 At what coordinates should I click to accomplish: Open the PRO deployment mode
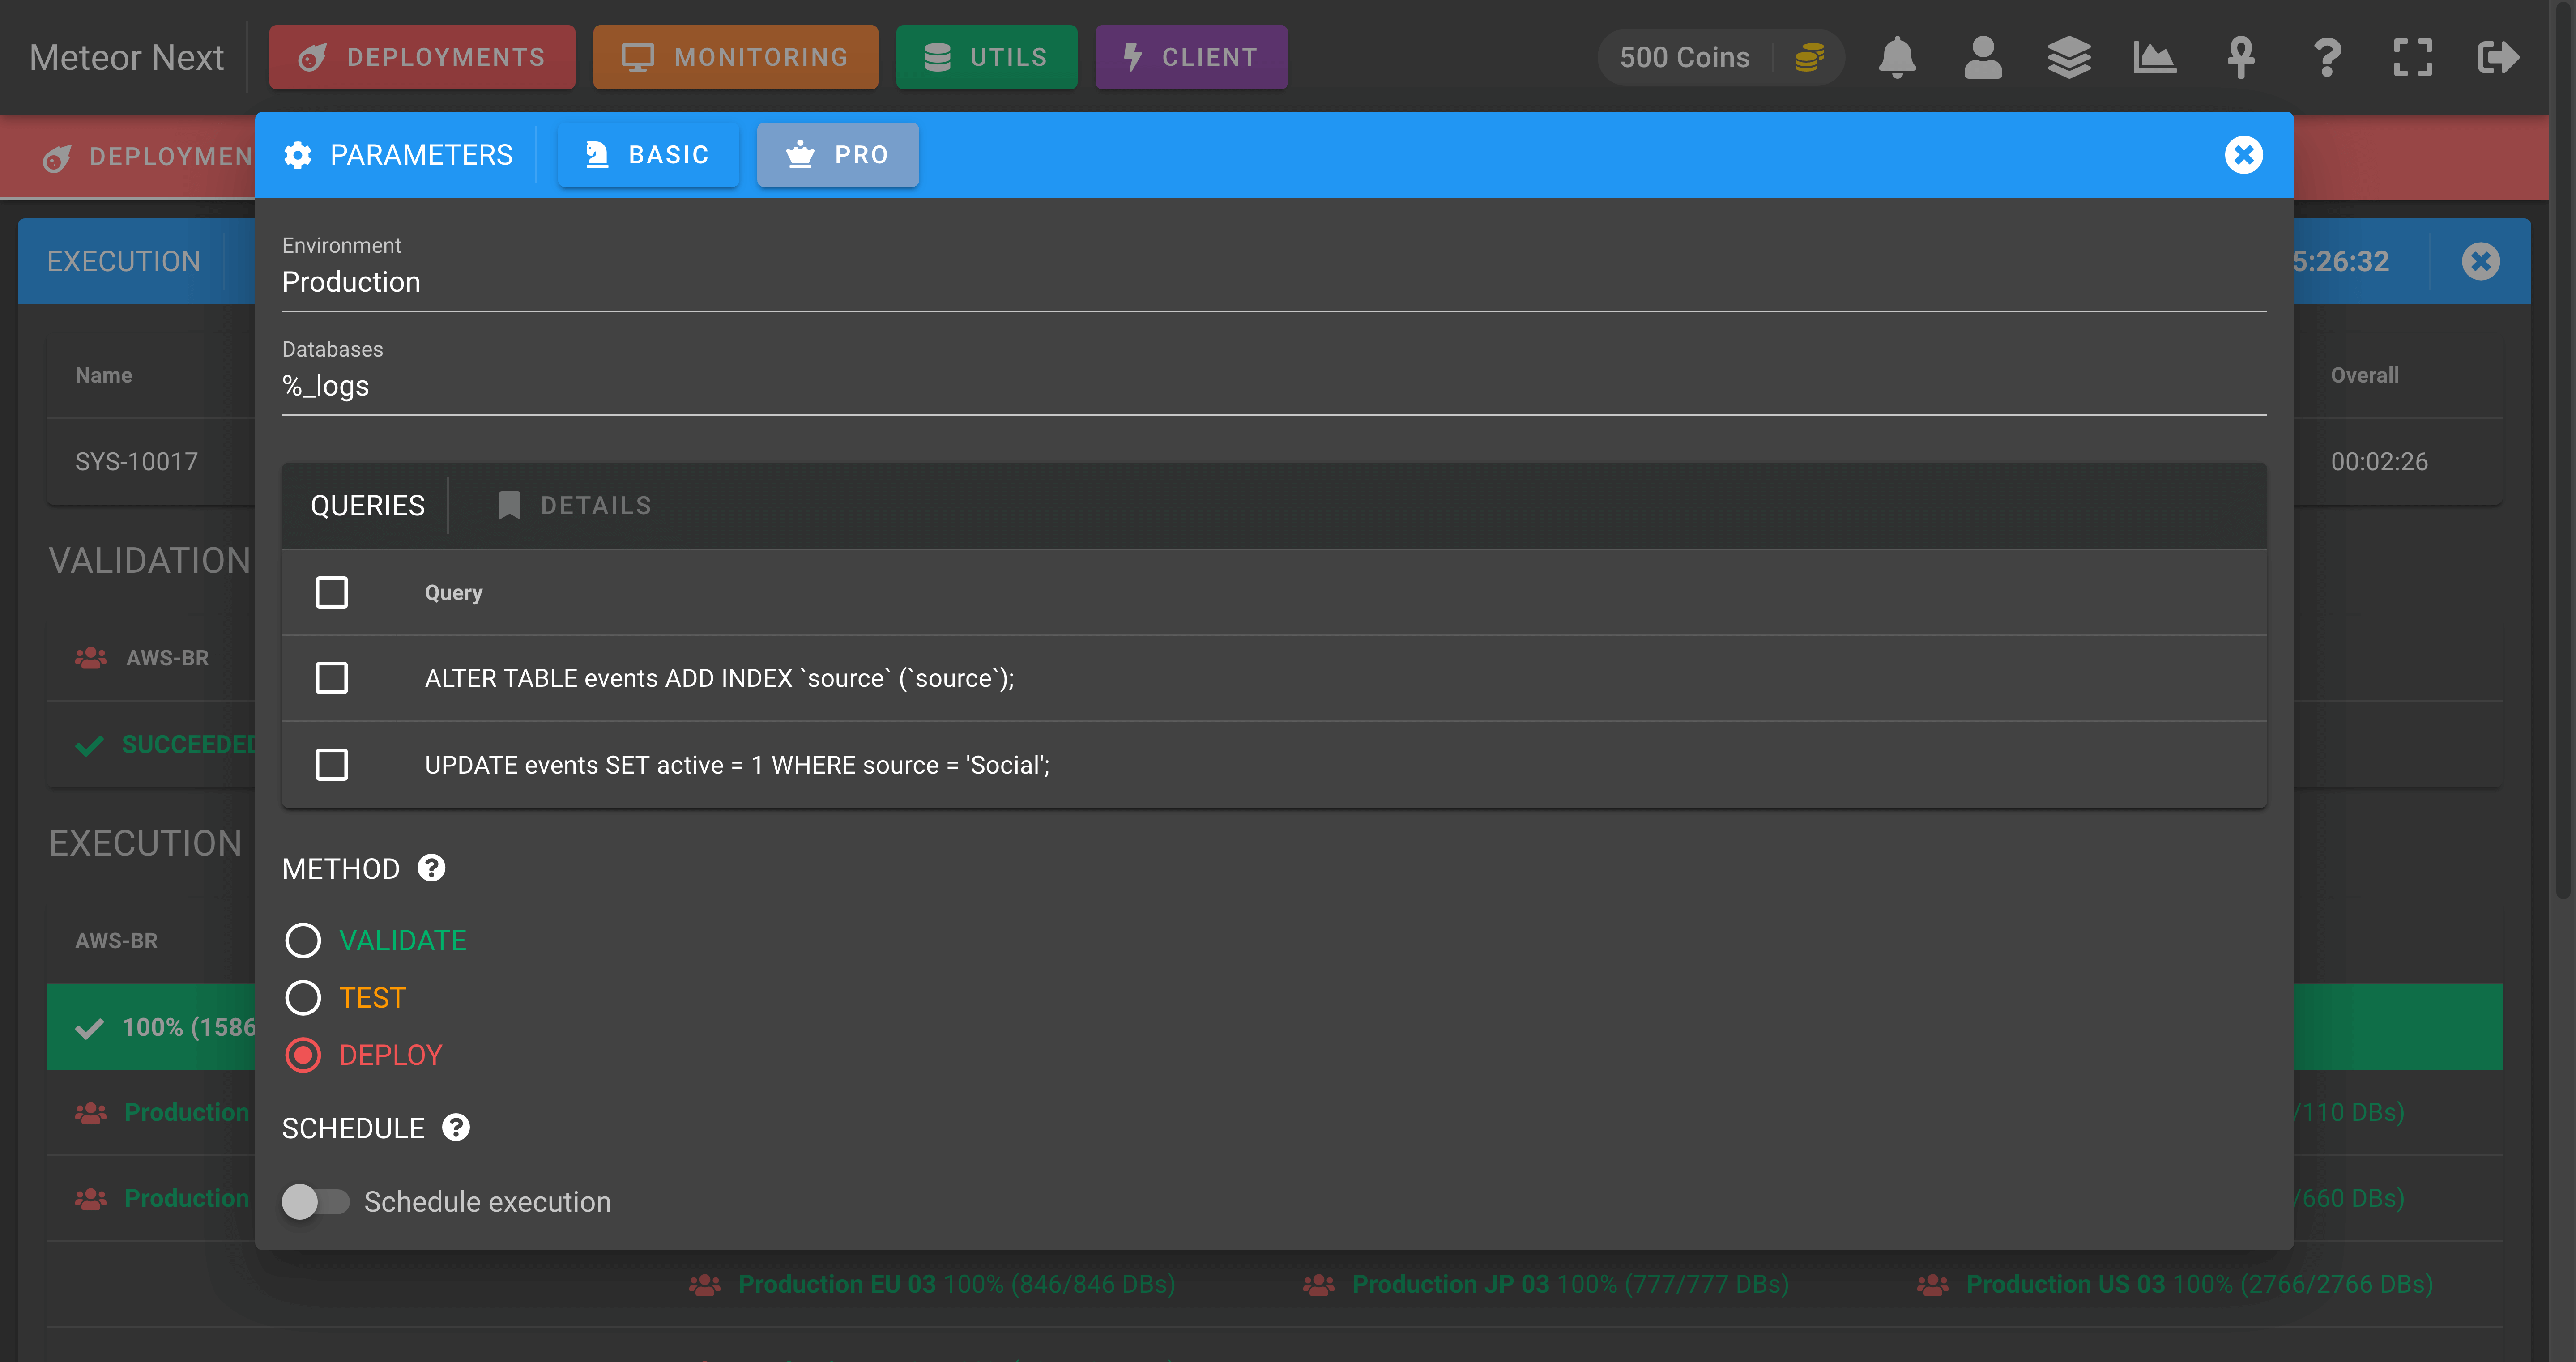click(x=837, y=155)
